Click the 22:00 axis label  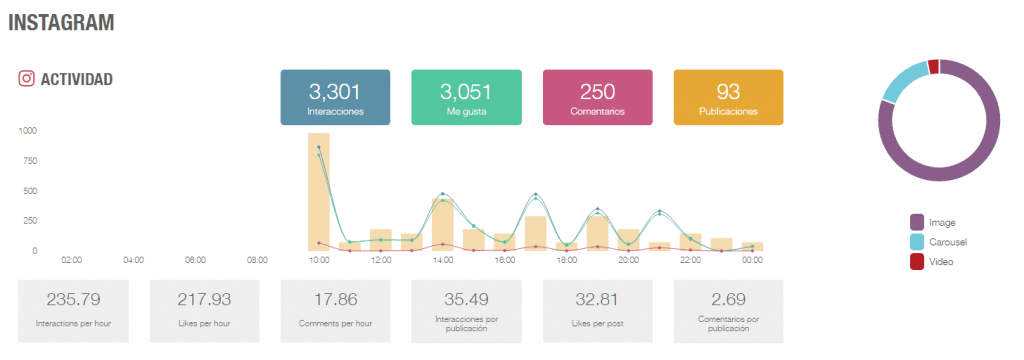pyautogui.click(x=690, y=260)
